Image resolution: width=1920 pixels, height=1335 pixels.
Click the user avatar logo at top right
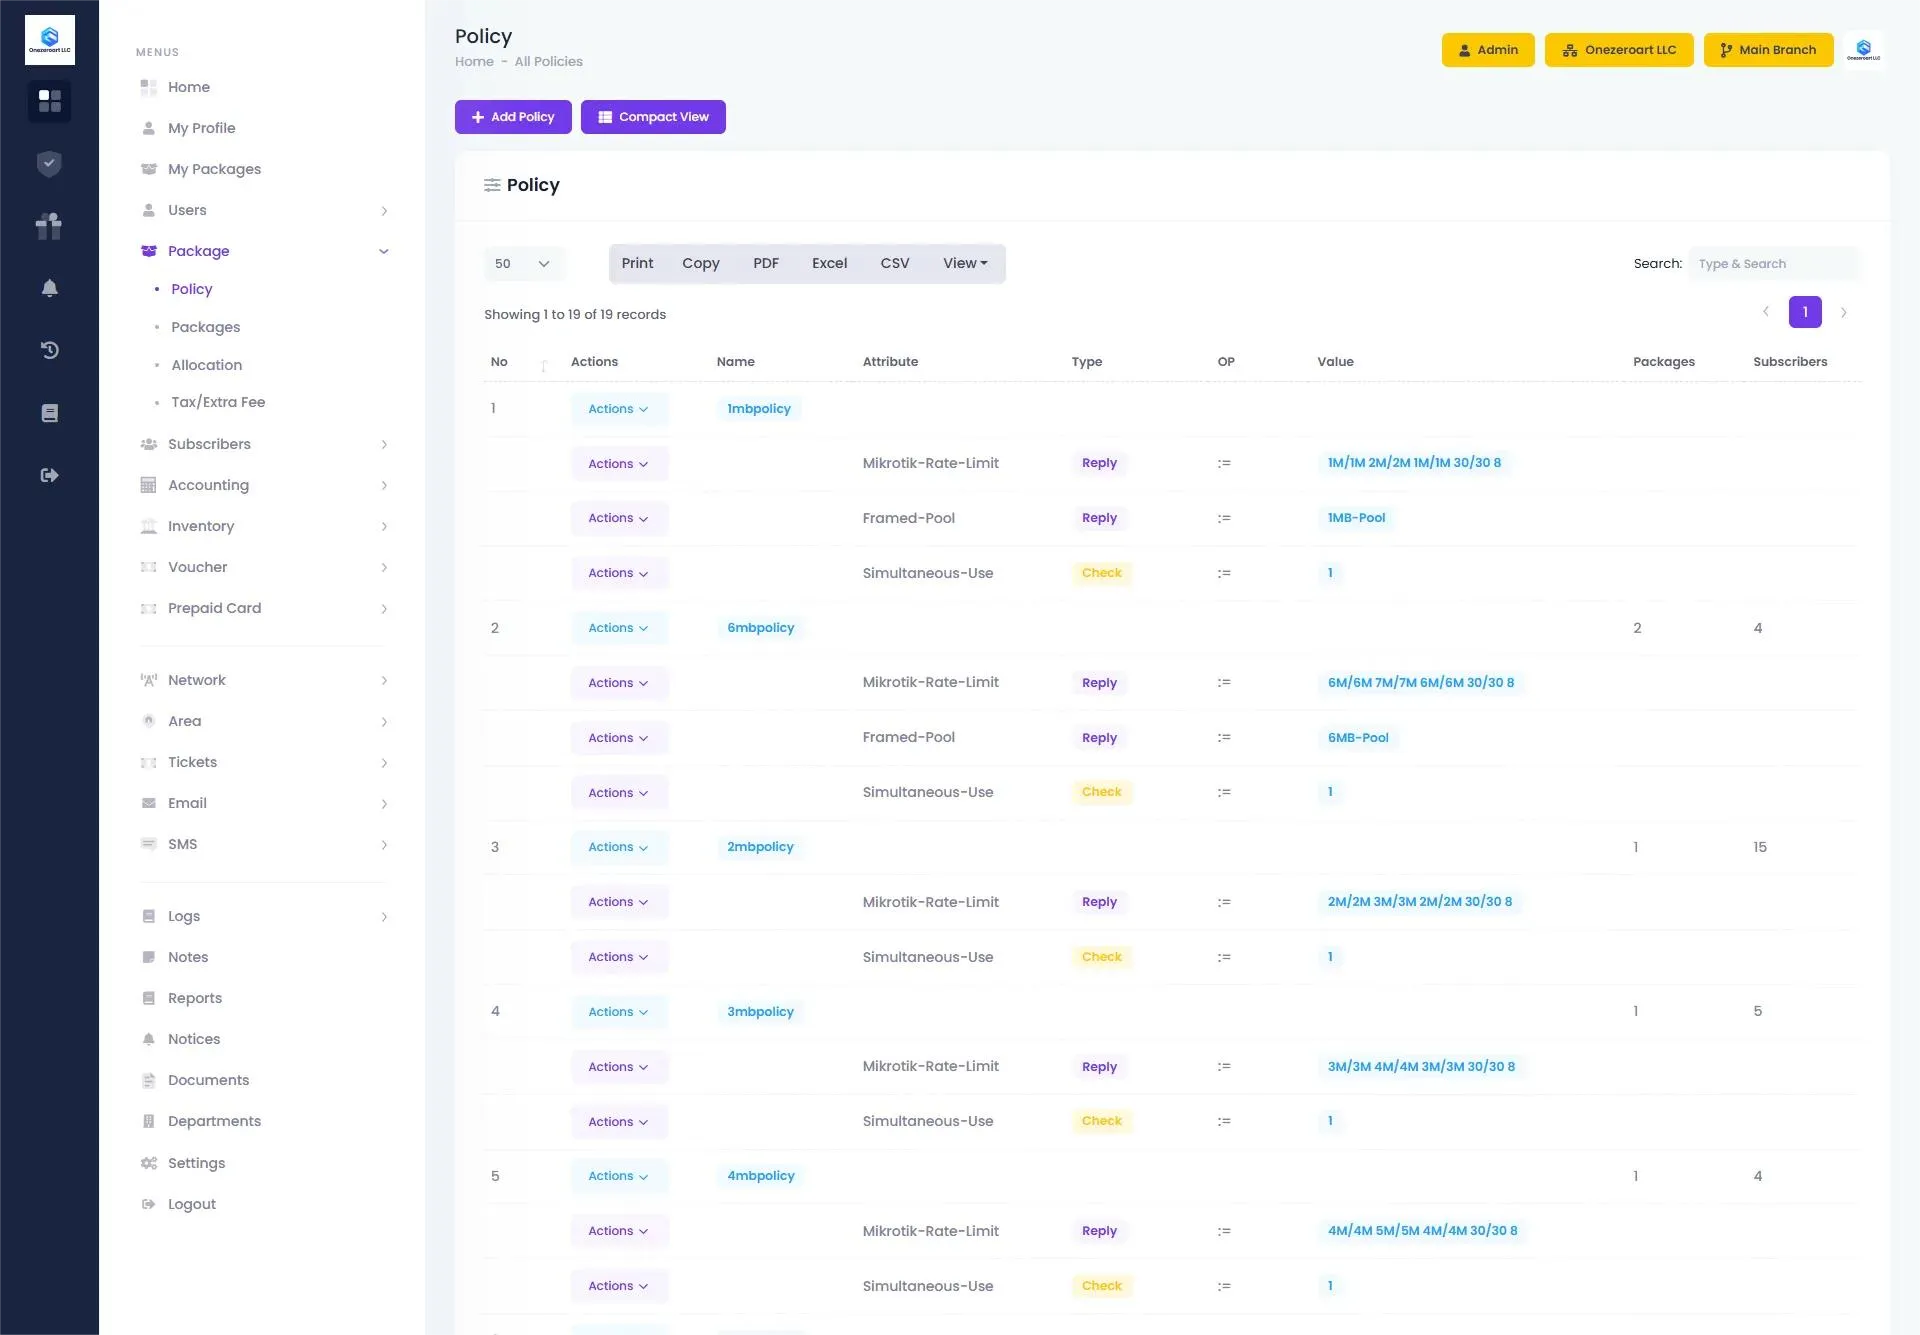[x=1863, y=50]
